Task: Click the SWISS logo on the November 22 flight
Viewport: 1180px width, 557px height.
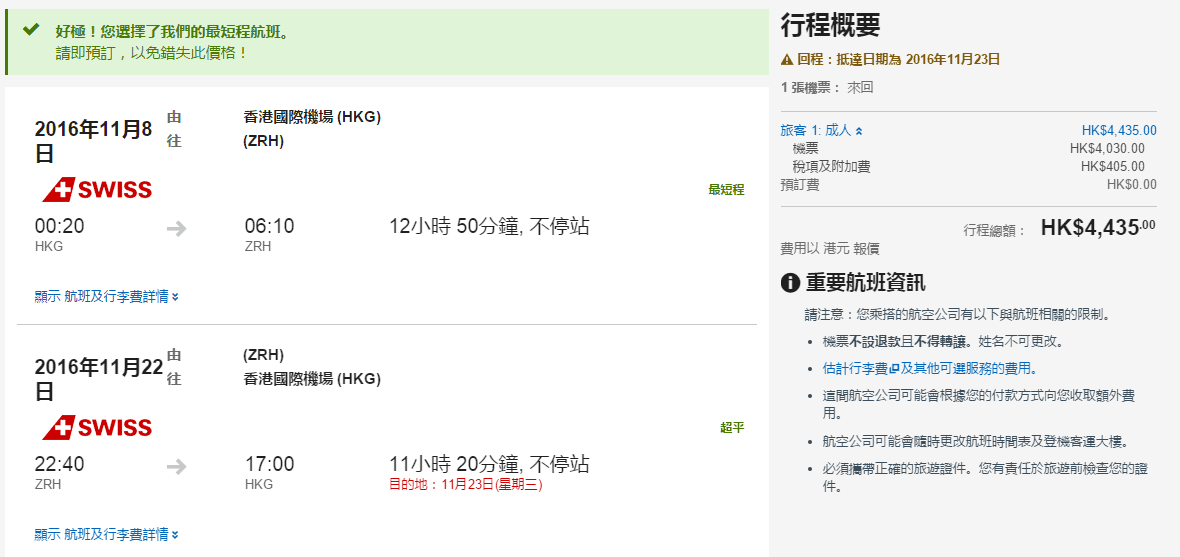Action: coord(97,427)
